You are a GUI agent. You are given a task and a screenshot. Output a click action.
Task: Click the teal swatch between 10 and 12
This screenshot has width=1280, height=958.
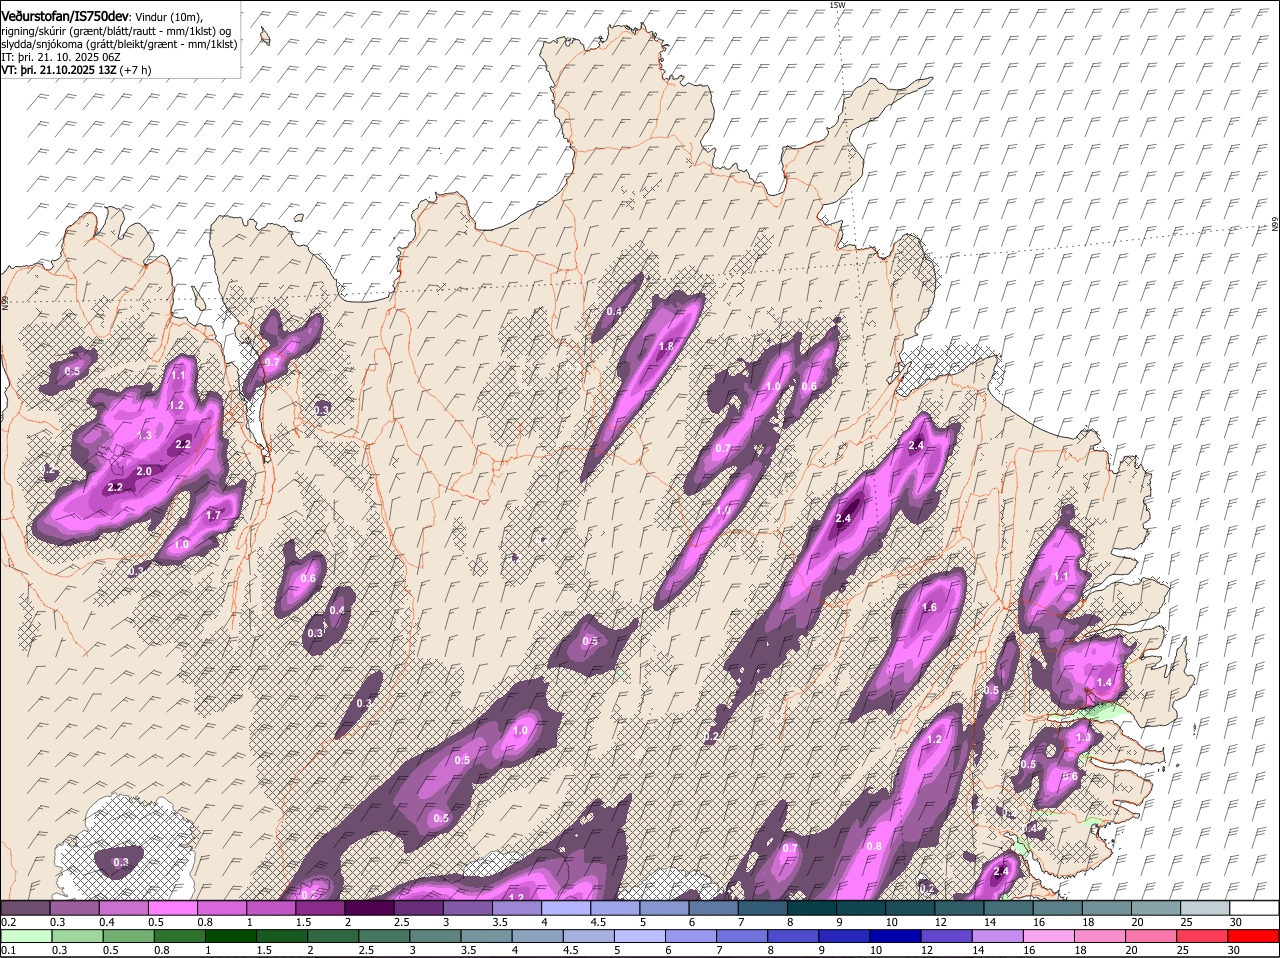pos(911,908)
